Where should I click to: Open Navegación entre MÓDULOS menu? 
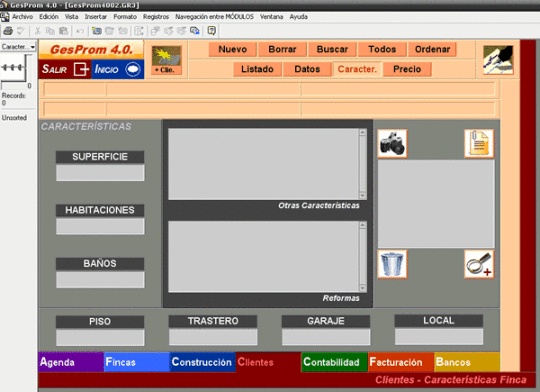214,17
